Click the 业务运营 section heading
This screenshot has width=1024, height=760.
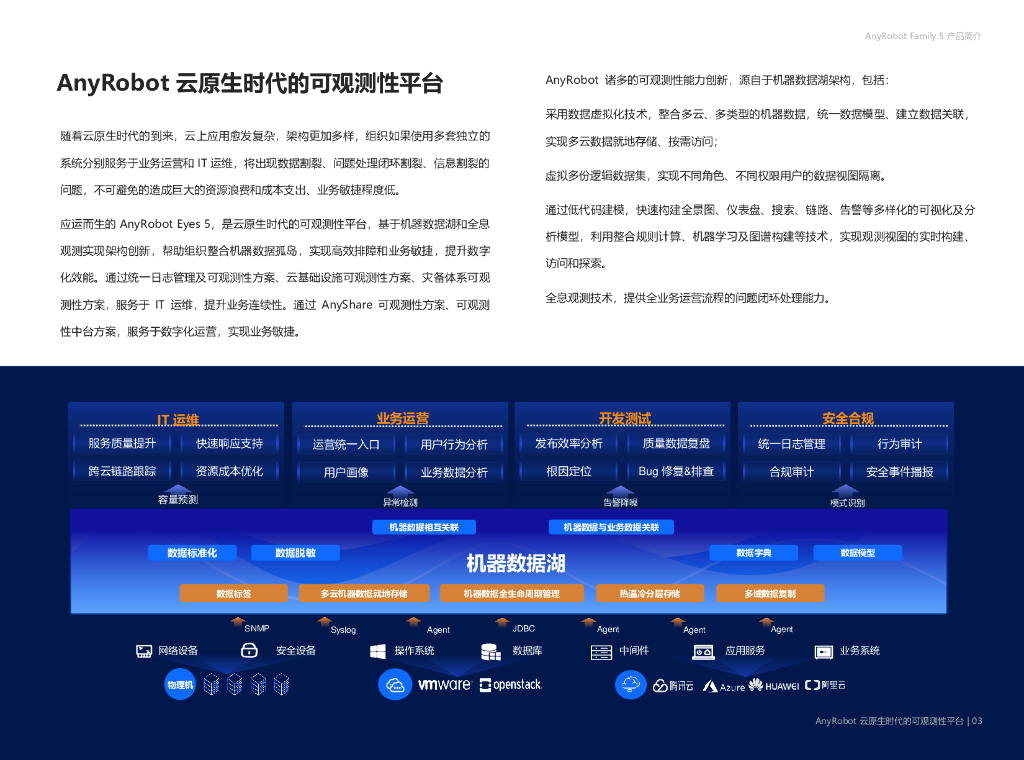(x=402, y=419)
